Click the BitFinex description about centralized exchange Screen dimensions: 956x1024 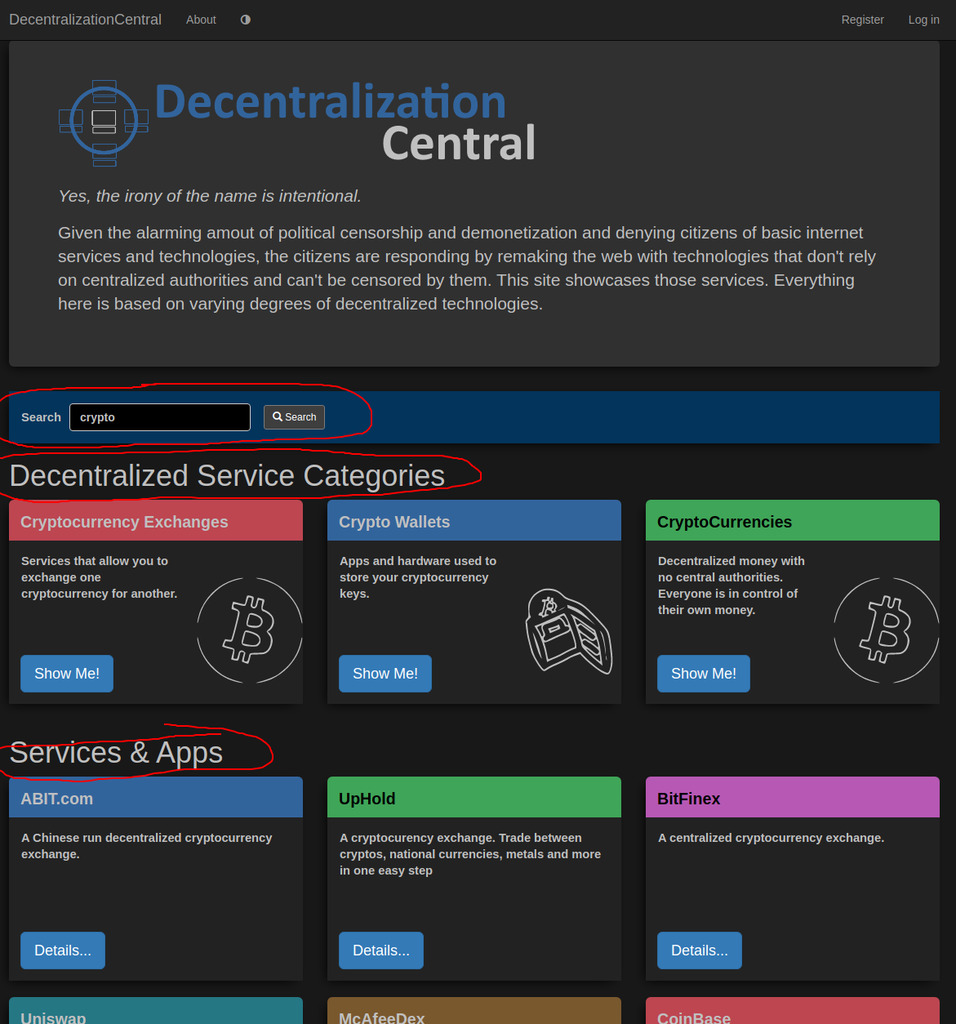tap(771, 838)
